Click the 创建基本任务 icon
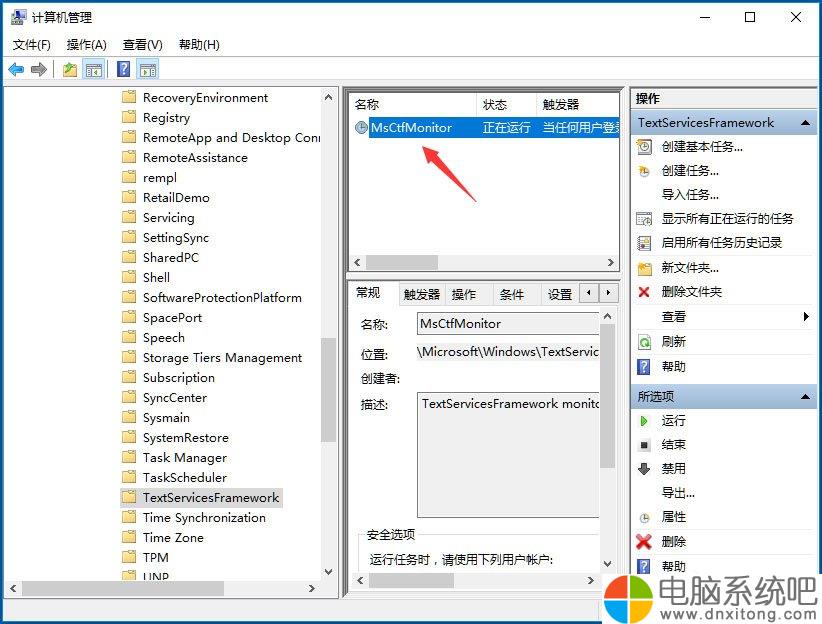 pyautogui.click(x=644, y=147)
